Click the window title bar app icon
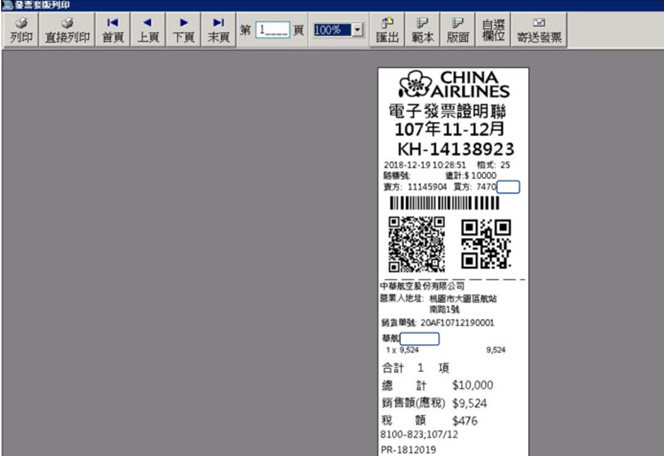 6,5
